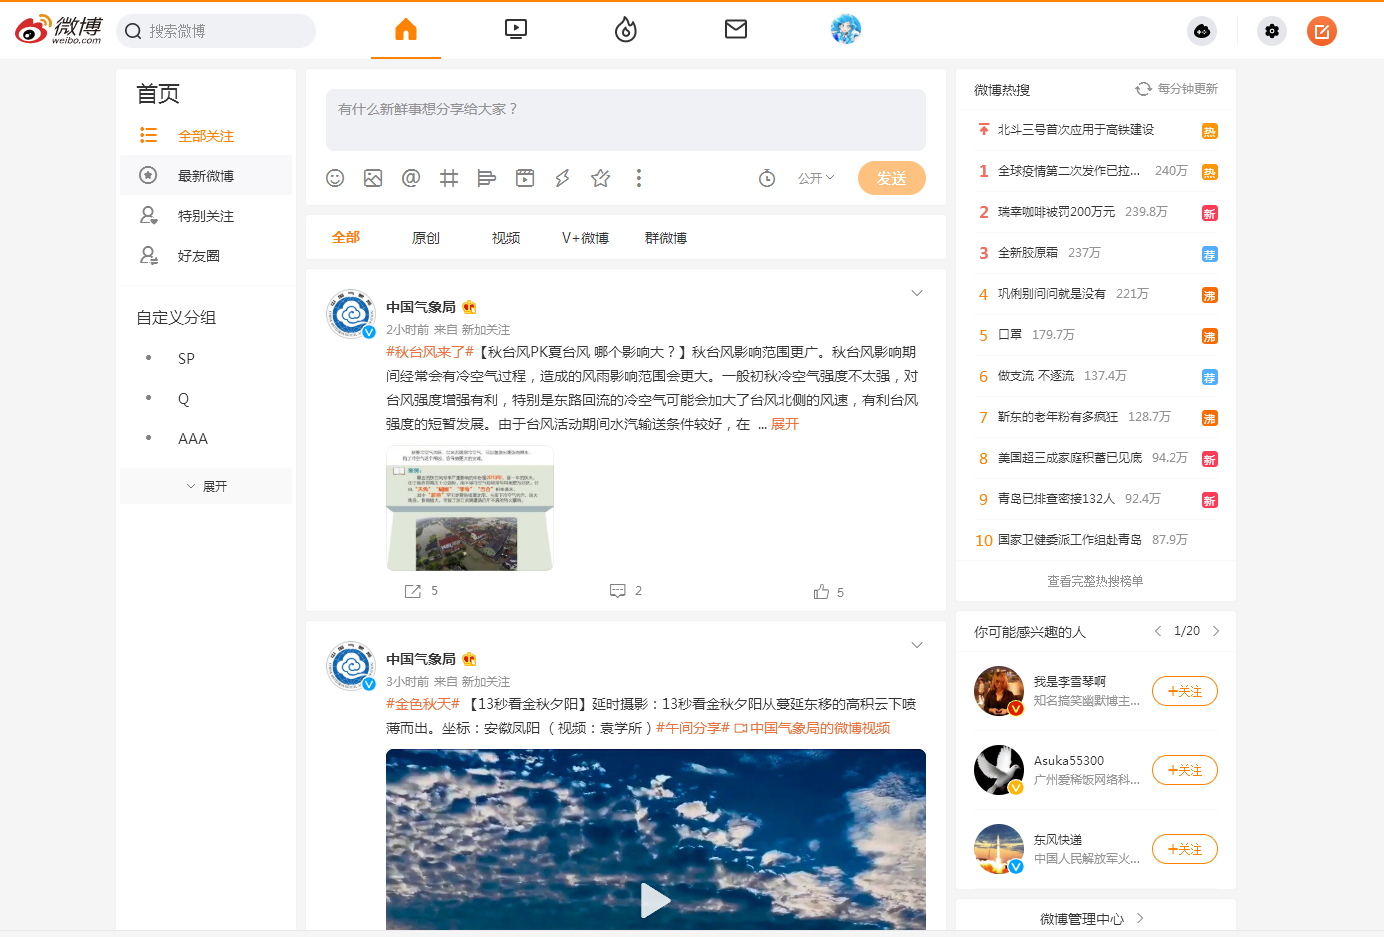This screenshot has width=1384, height=937.
Task: Open the messages envelope icon
Action: click(x=736, y=29)
